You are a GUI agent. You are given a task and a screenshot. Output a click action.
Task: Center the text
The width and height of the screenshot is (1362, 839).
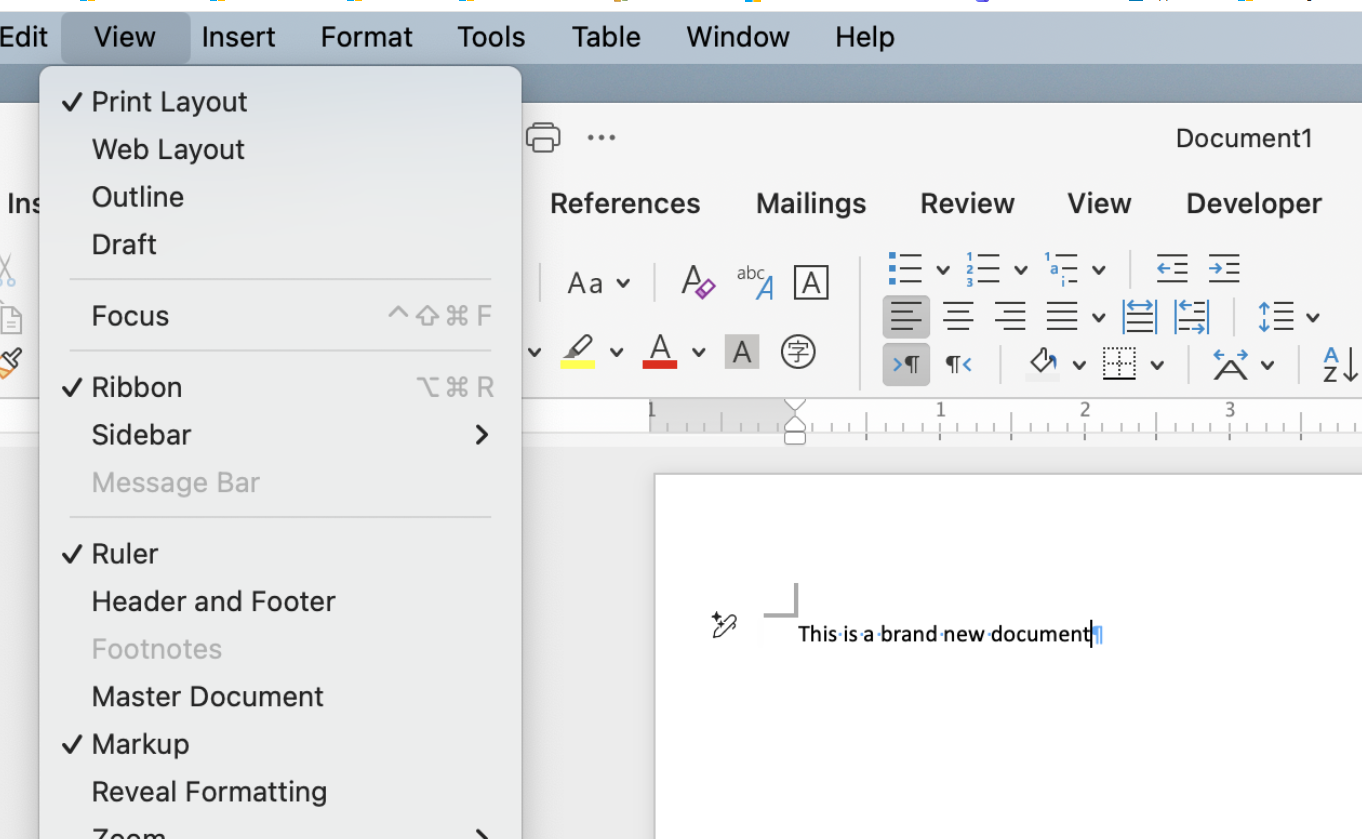coord(958,318)
